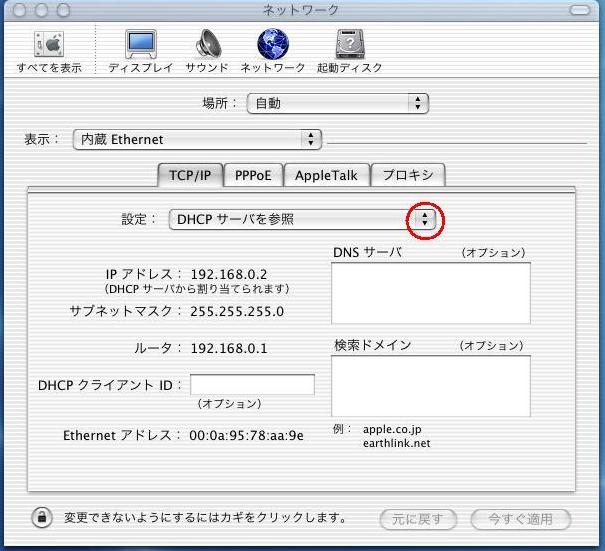
Task: Open the サウンド speaker icon
Action: pyautogui.click(x=207, y=51)
